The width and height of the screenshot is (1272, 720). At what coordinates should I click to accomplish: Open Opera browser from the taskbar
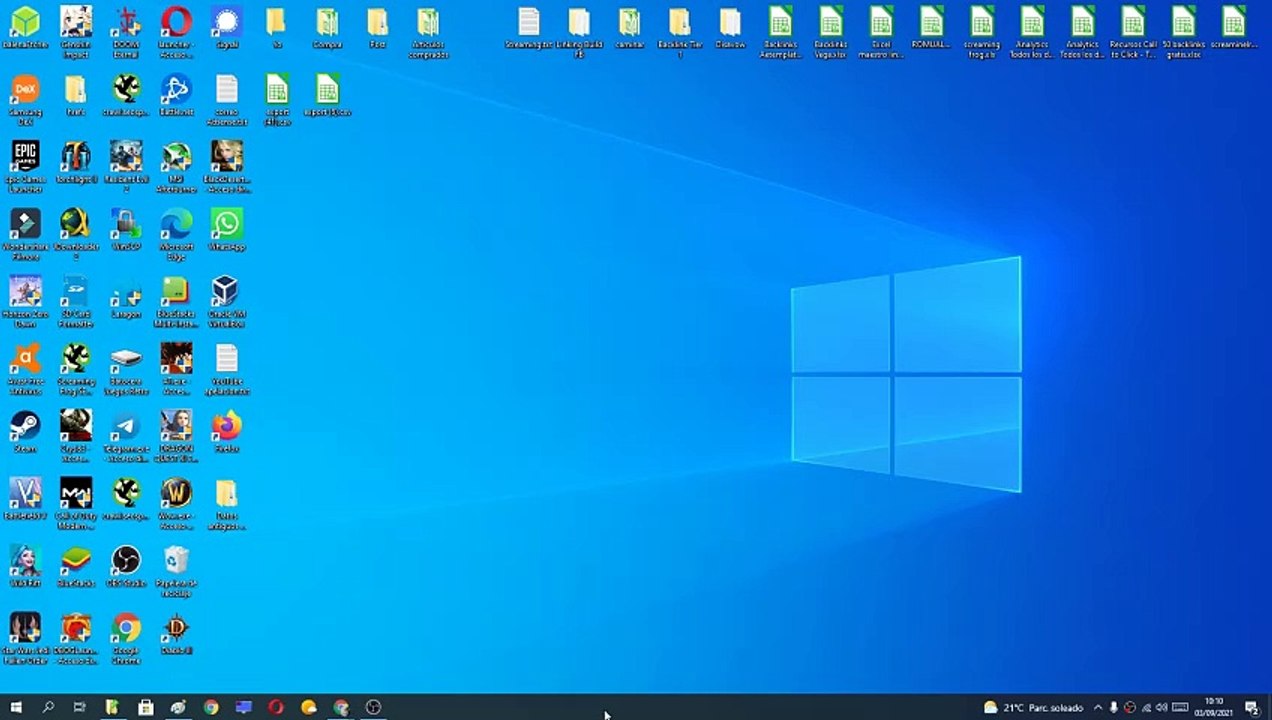coord(276,707)
